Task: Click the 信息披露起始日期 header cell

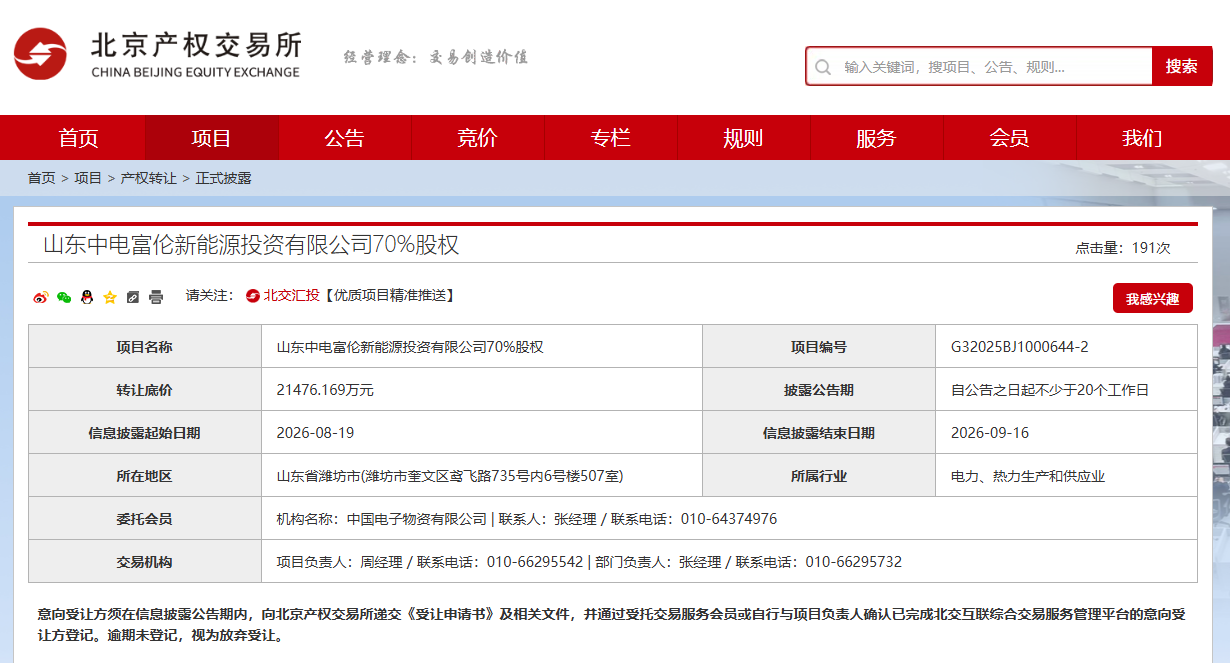Action: coord(145,433)
